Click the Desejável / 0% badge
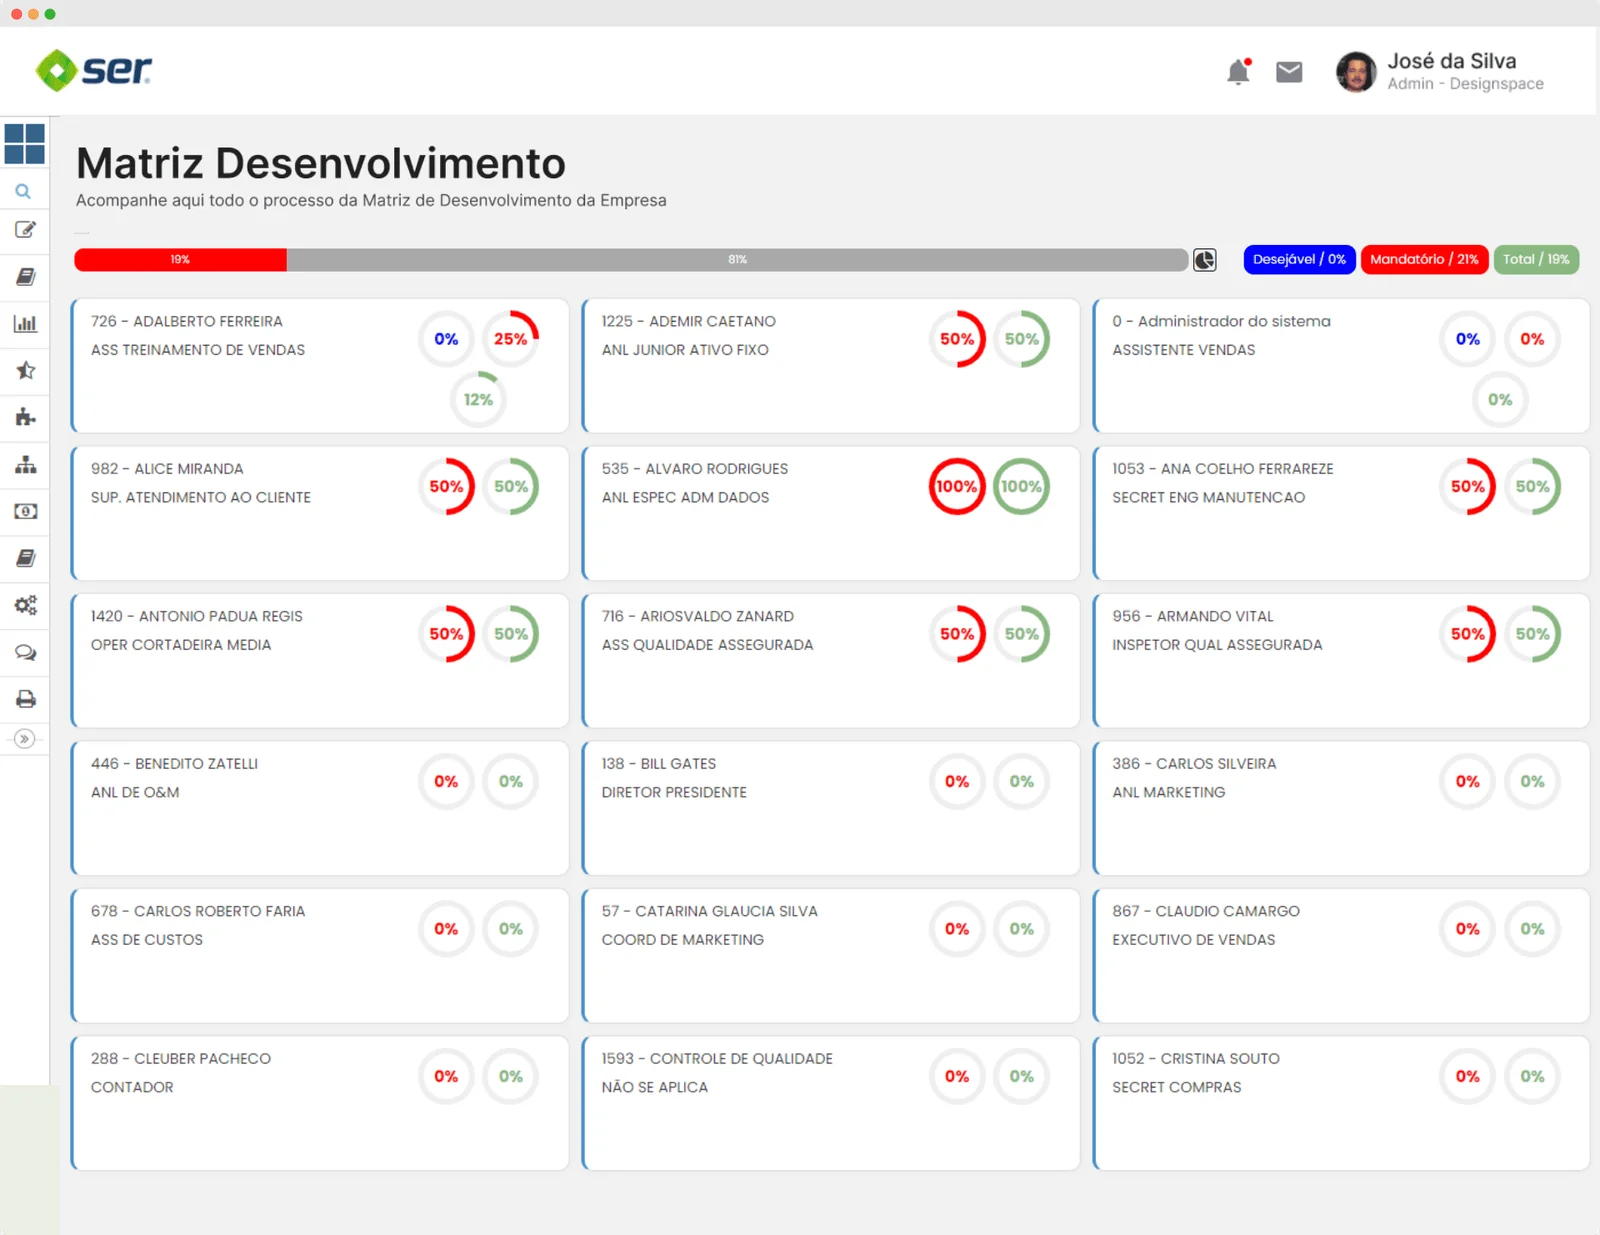Image resolution: width=1600 pixels, height=1235 pixels. click(x=1299, y=259)
